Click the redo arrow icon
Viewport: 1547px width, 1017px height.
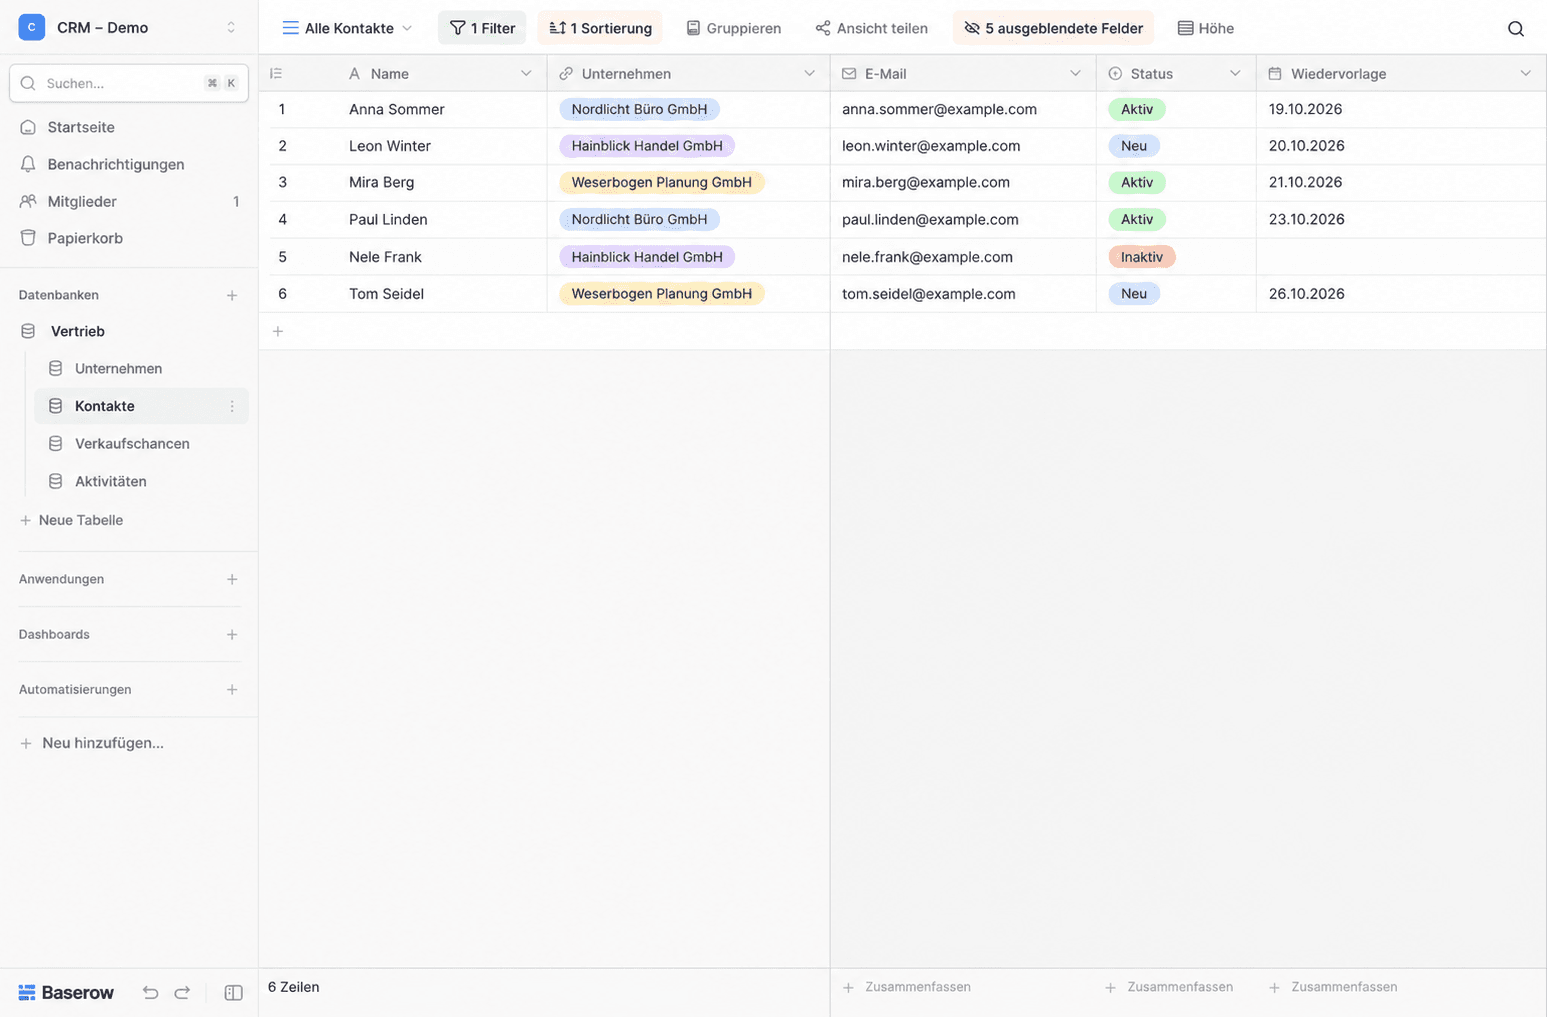(182, 993)
